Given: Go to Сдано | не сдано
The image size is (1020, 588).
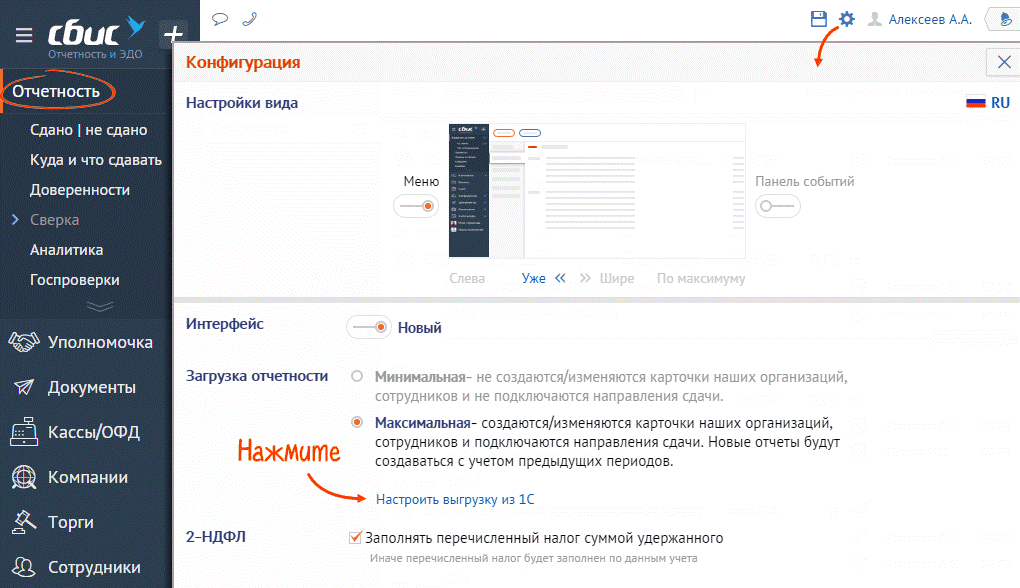Looking at the screenshot, I should 88,130.
